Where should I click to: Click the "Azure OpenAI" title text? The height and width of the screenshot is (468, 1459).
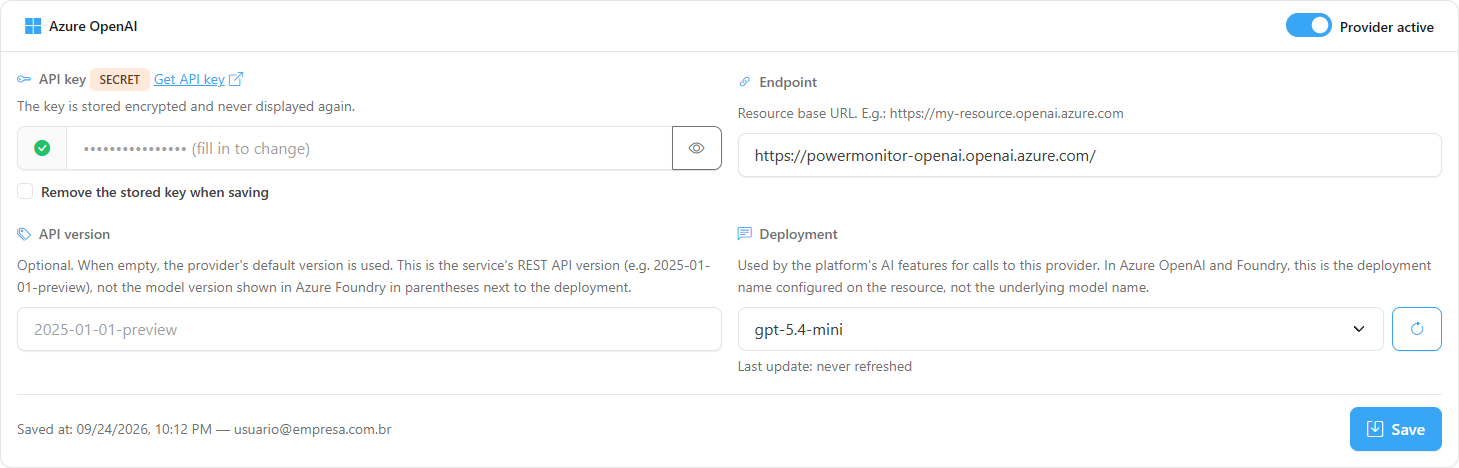tap(93, 27)
